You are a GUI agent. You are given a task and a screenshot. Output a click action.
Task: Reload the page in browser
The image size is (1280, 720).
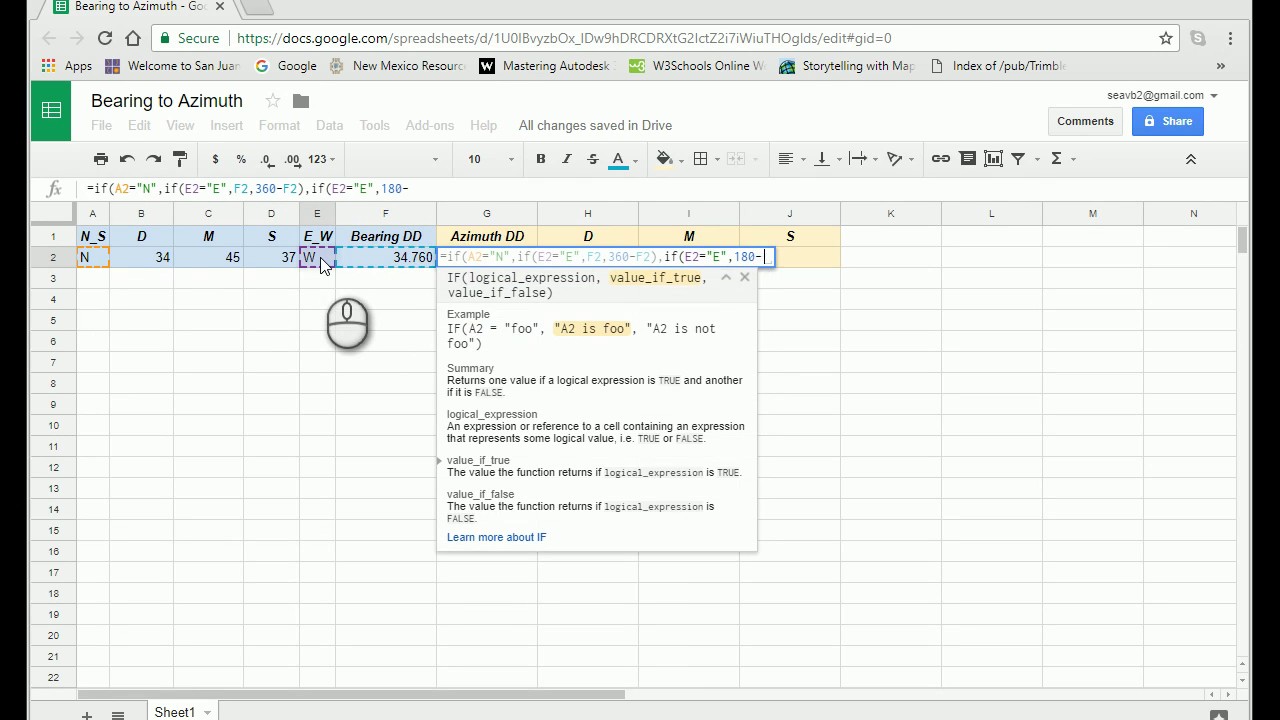pyautogui.click(x=105, y=38)
